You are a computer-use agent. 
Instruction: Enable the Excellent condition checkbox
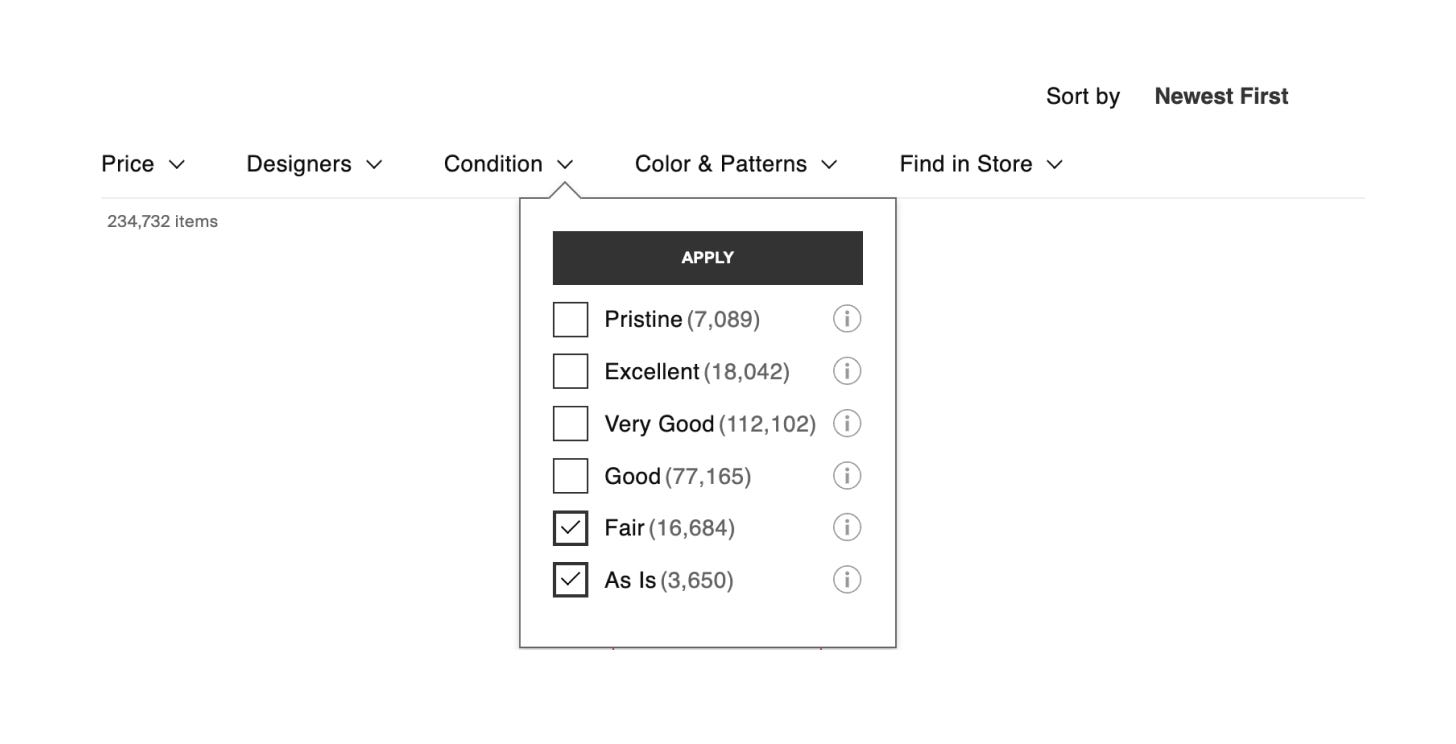[x=570, y=372]
